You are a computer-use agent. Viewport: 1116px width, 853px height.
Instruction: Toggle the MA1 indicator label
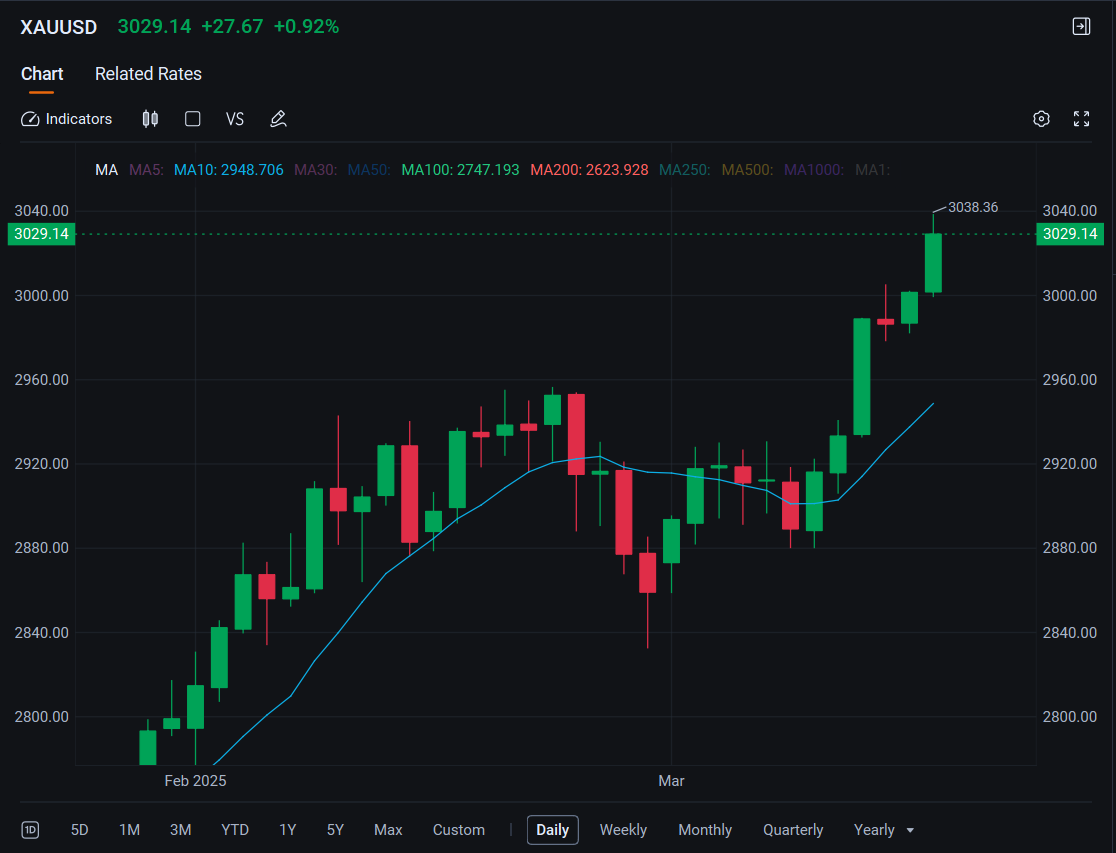coord(873,170)
